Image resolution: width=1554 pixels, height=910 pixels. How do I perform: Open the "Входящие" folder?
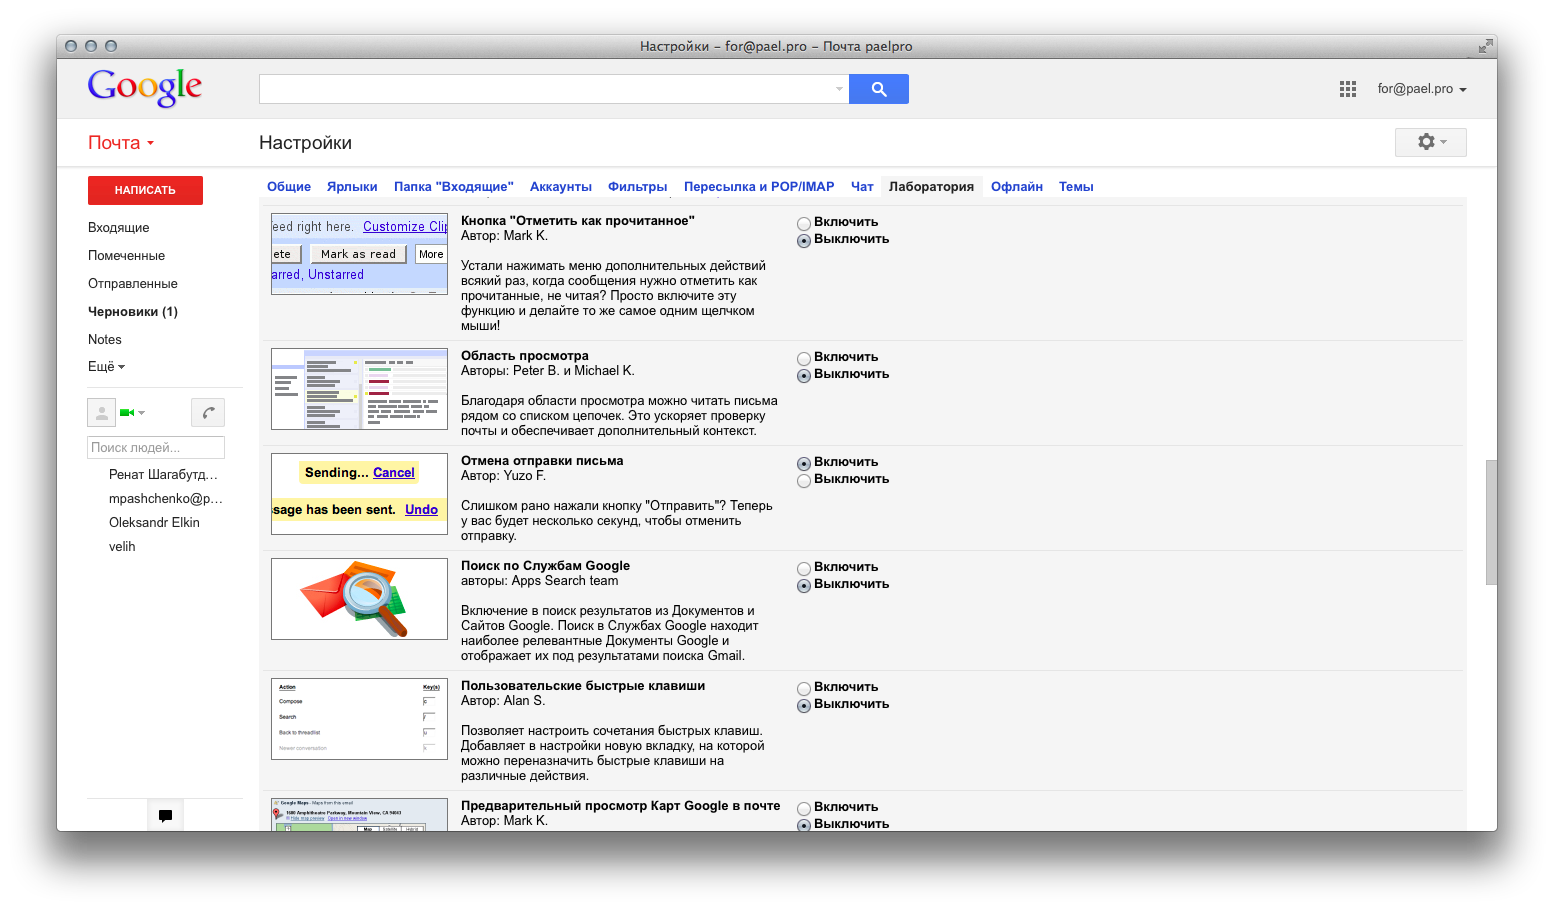click(x=118, y=228)
